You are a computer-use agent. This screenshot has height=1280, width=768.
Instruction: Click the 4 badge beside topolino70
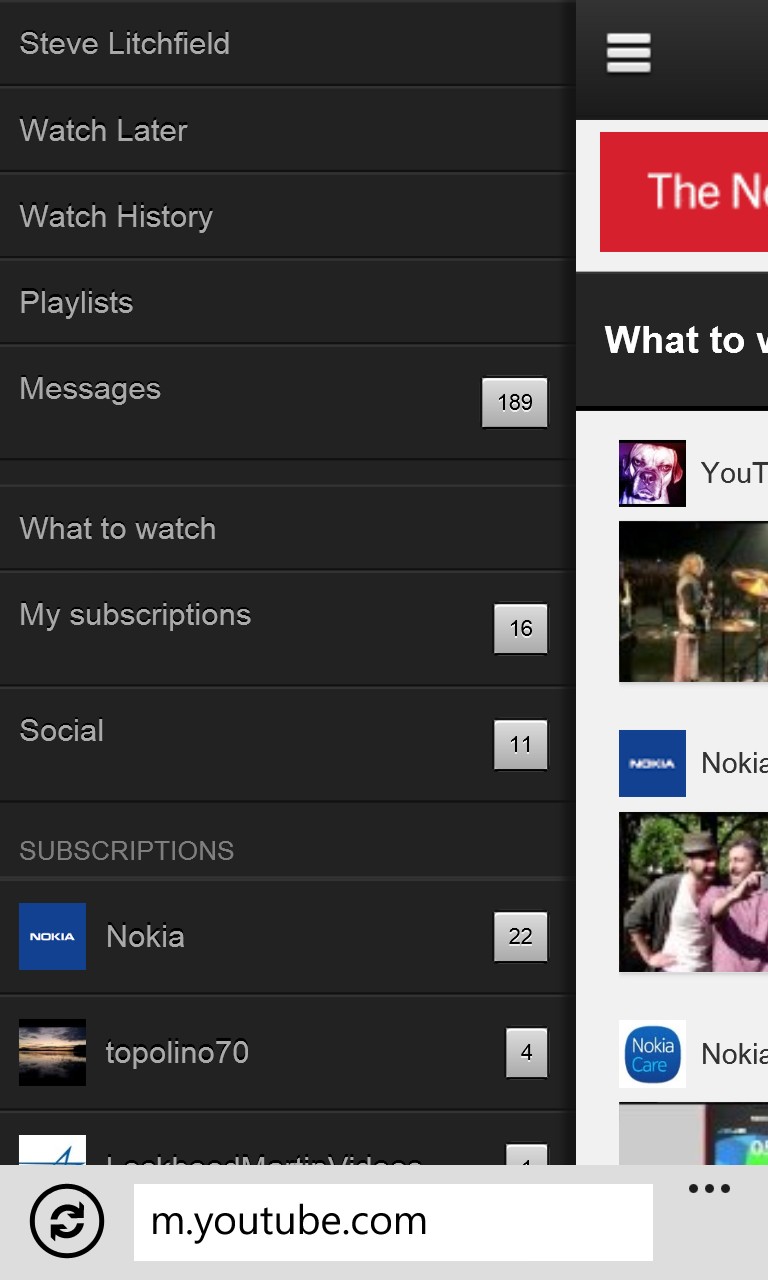(x=527, y=1052)
